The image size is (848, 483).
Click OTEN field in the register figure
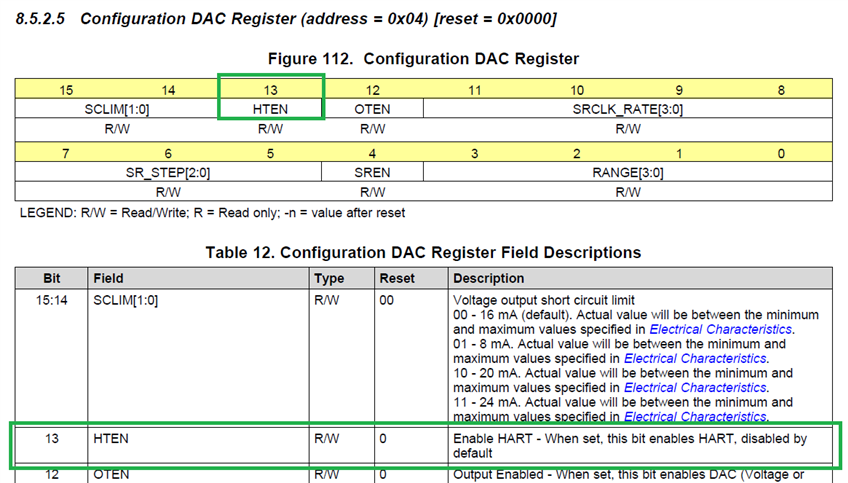373,109
